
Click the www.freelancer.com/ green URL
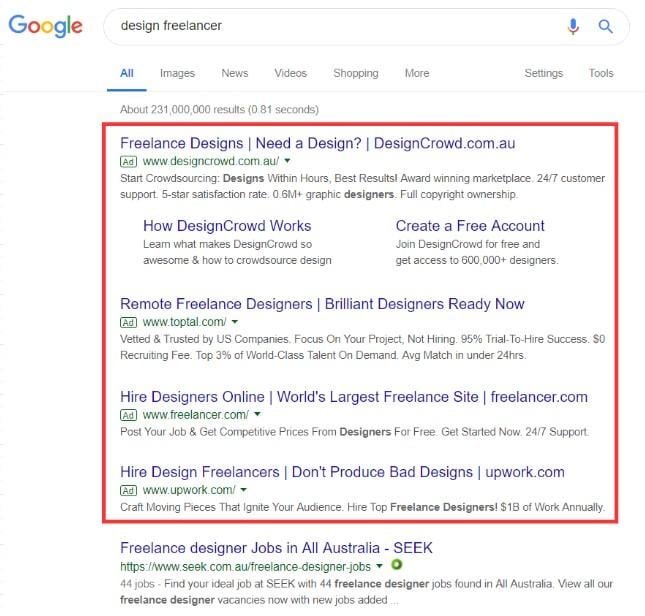pyautogui.click(x=196, y=415)
